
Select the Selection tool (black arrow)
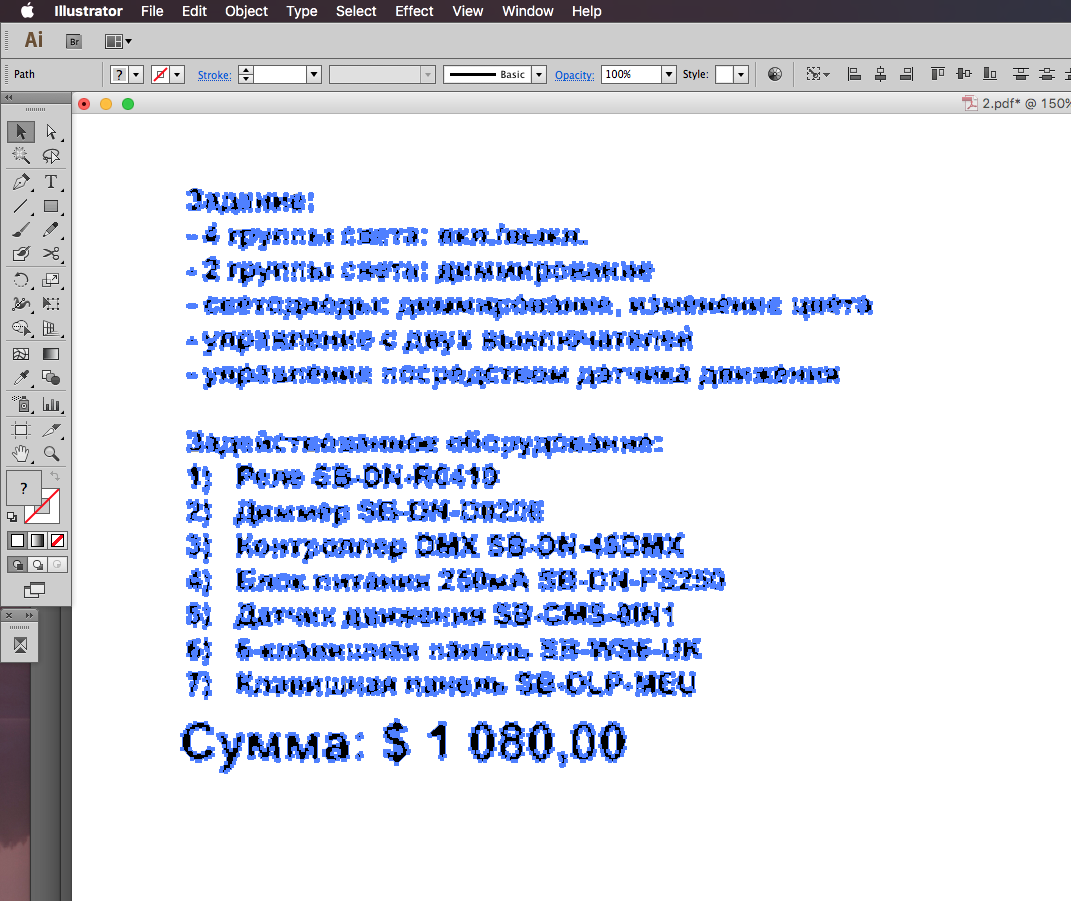[20, 131]
